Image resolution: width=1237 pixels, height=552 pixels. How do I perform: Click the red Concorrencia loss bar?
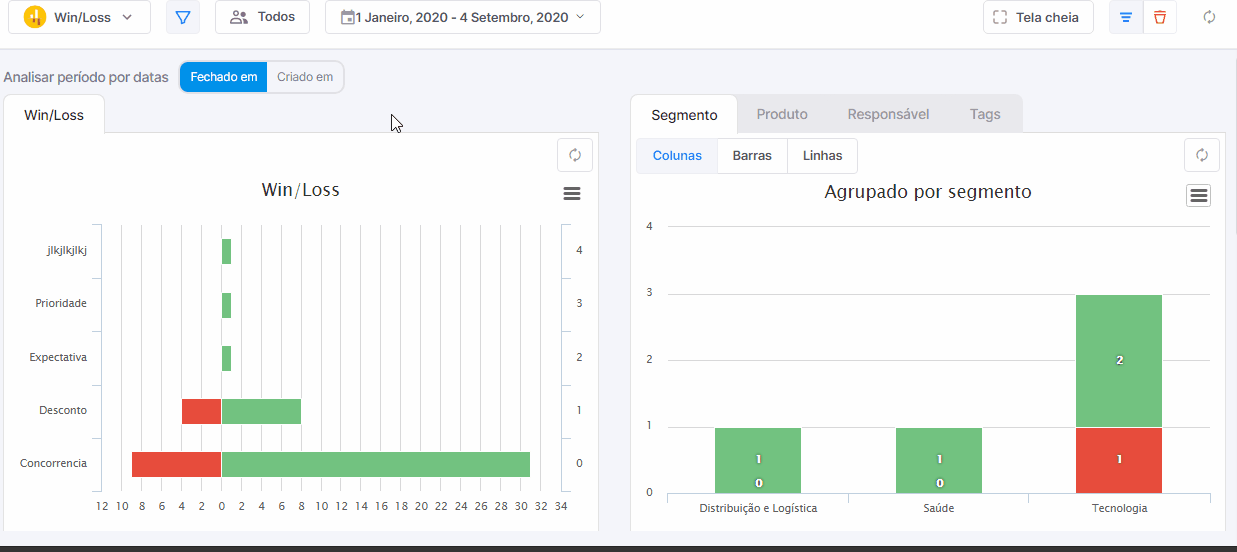point(176,464)
